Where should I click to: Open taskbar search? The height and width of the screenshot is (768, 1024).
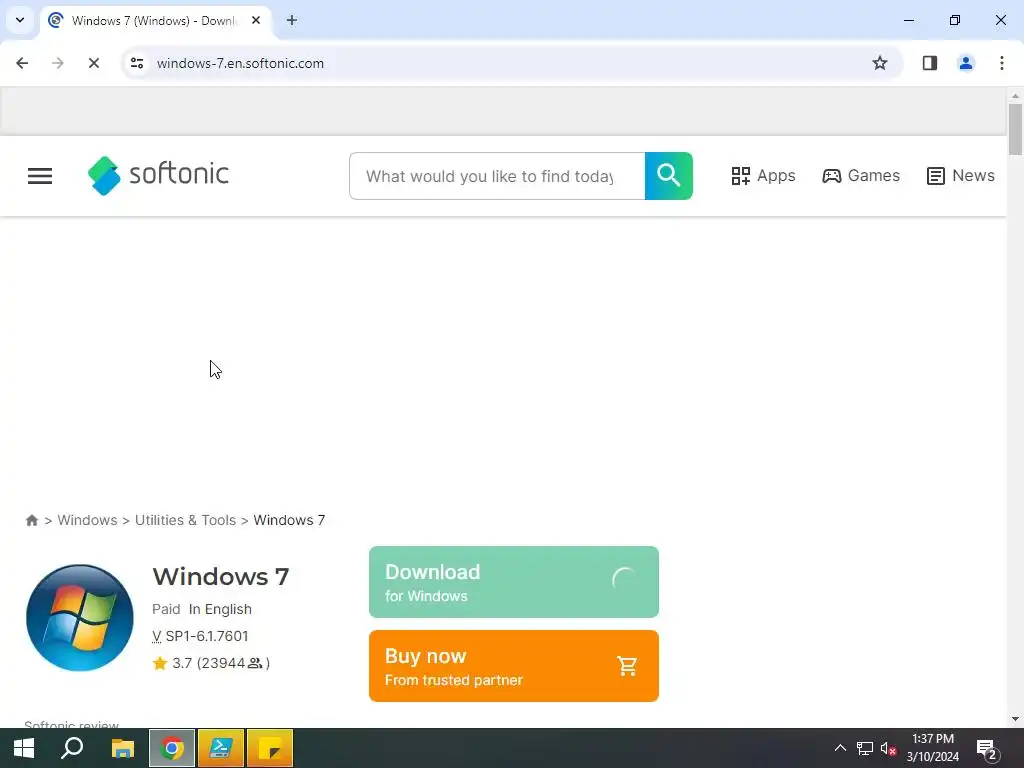(72, 748)
